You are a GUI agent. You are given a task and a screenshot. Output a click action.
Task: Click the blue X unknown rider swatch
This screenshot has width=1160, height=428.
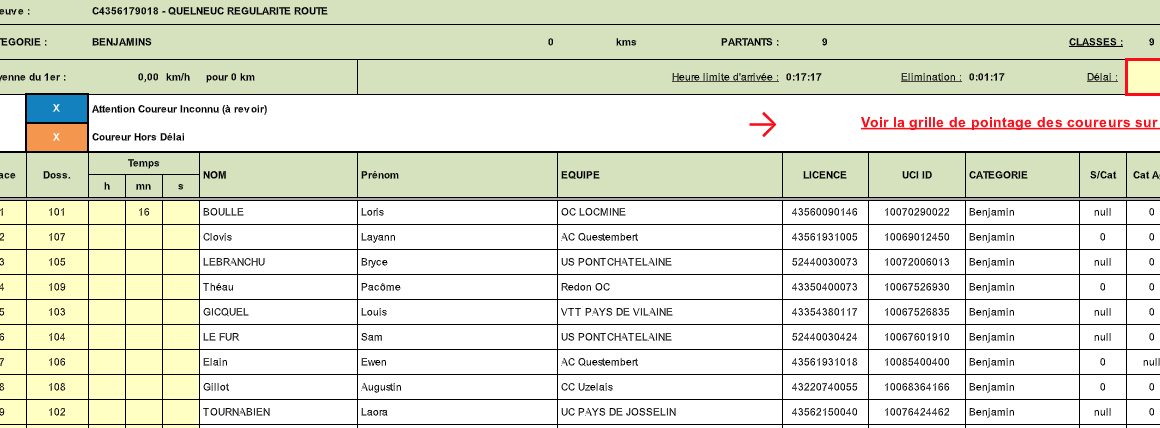point(56,109)
